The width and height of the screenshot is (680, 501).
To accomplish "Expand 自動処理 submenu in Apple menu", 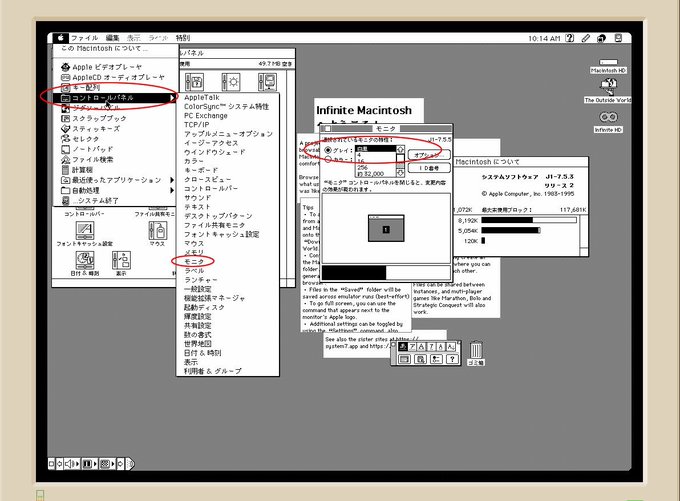I will pos(115,190).
